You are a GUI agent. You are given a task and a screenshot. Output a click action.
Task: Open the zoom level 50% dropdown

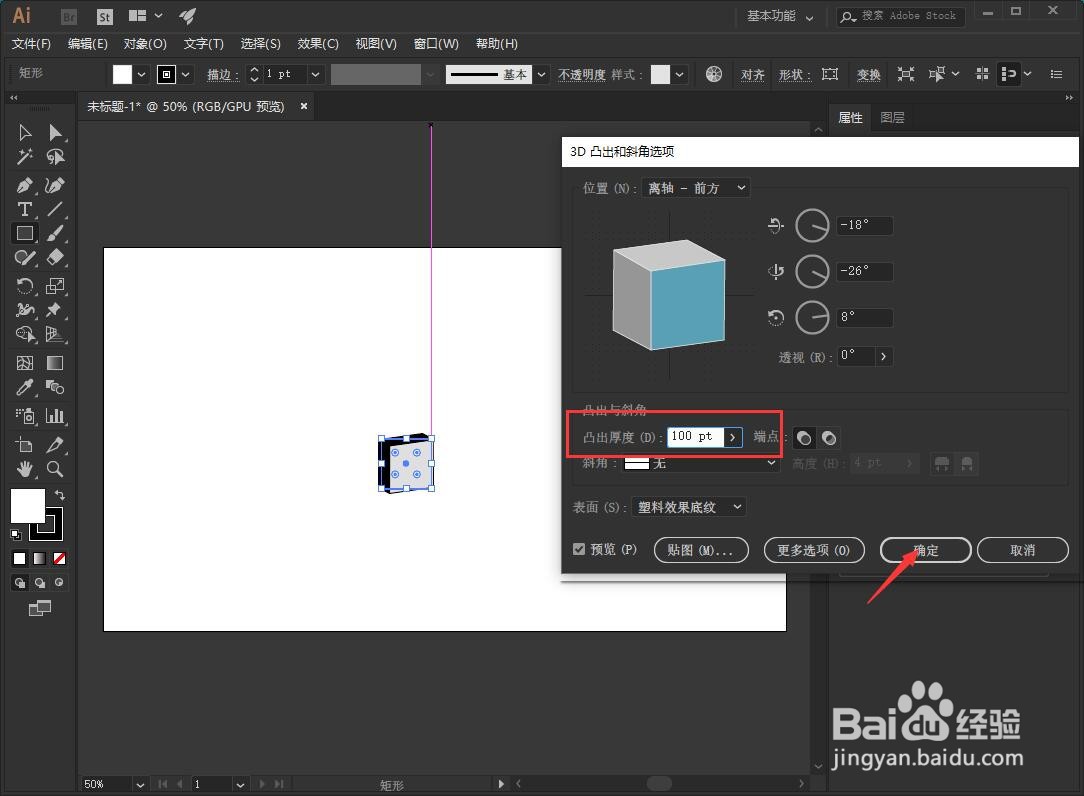140,784
